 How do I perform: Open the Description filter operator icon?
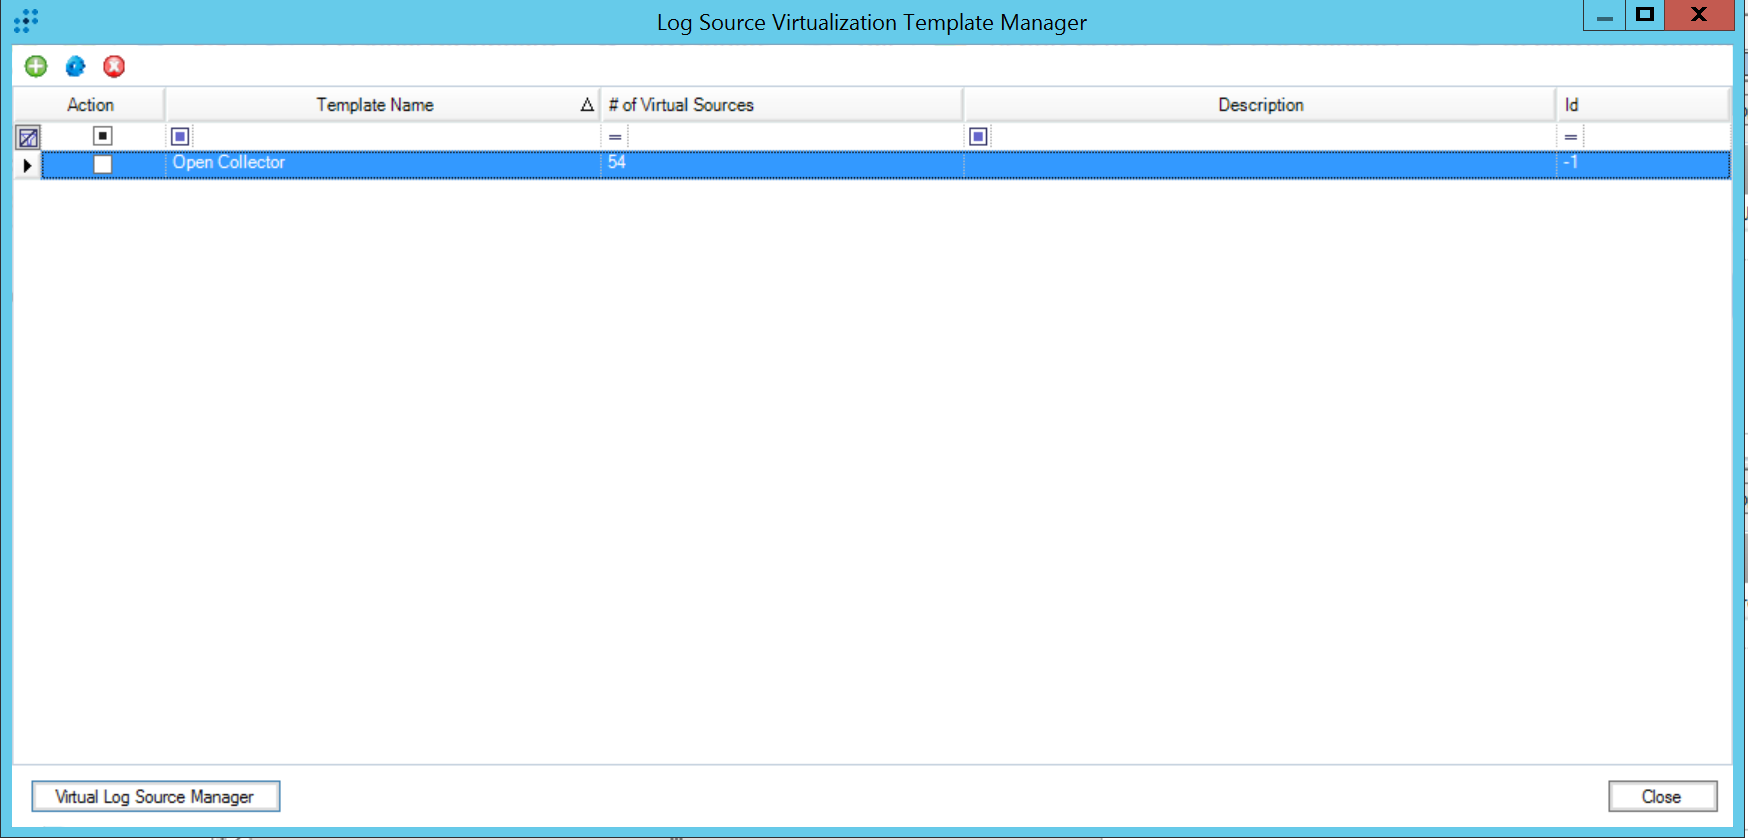point(978,136)
